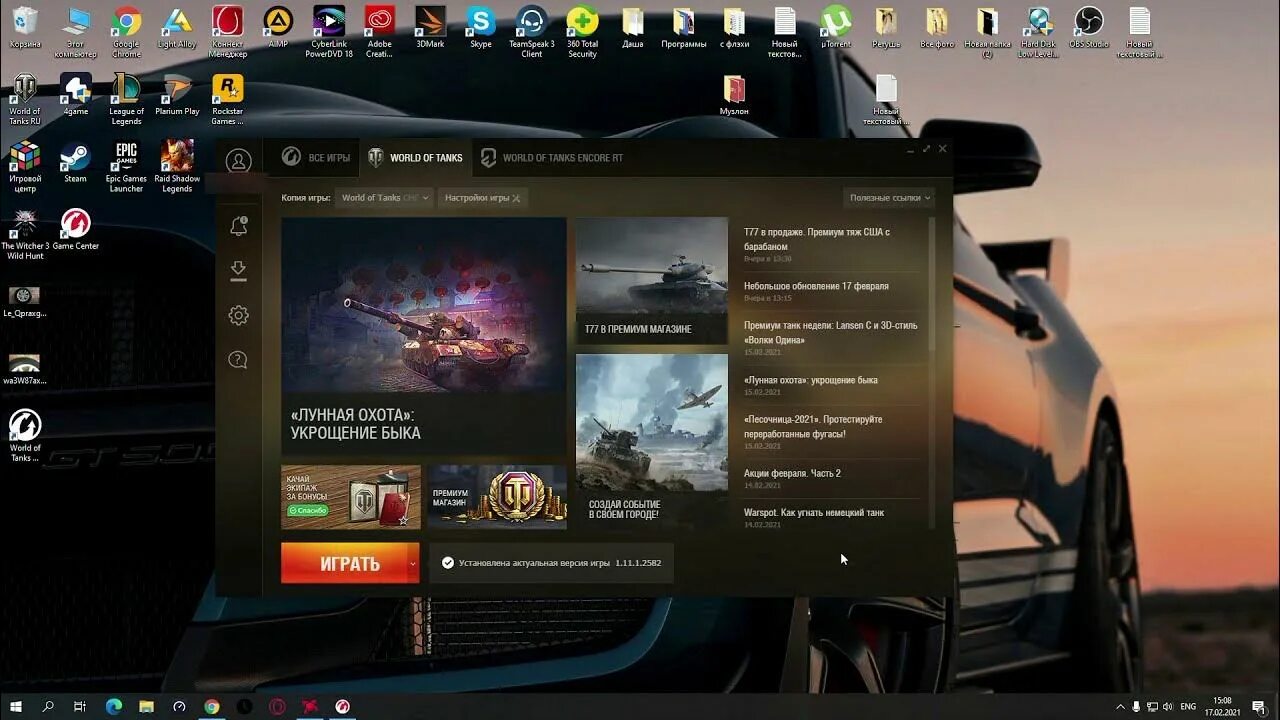
Task: Select the Skype desktop icon
Action: [x=481, y=27]
